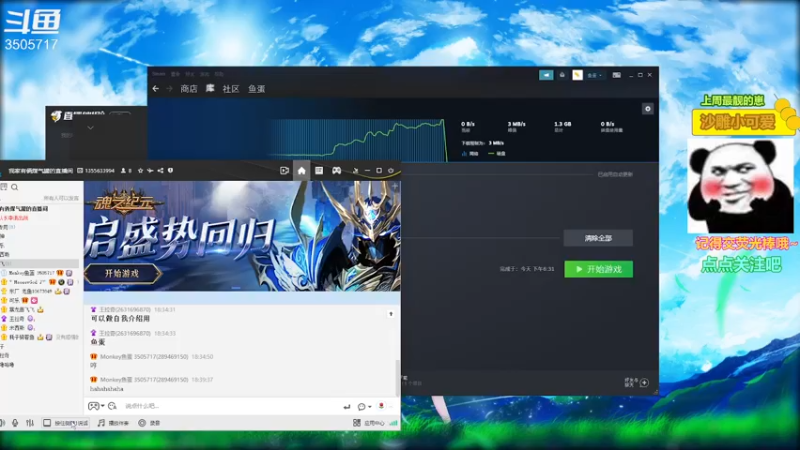The width and height of the screenshot is (800, 450).
Task: Click the send enter arrow icon
Action: pos(347,407)
